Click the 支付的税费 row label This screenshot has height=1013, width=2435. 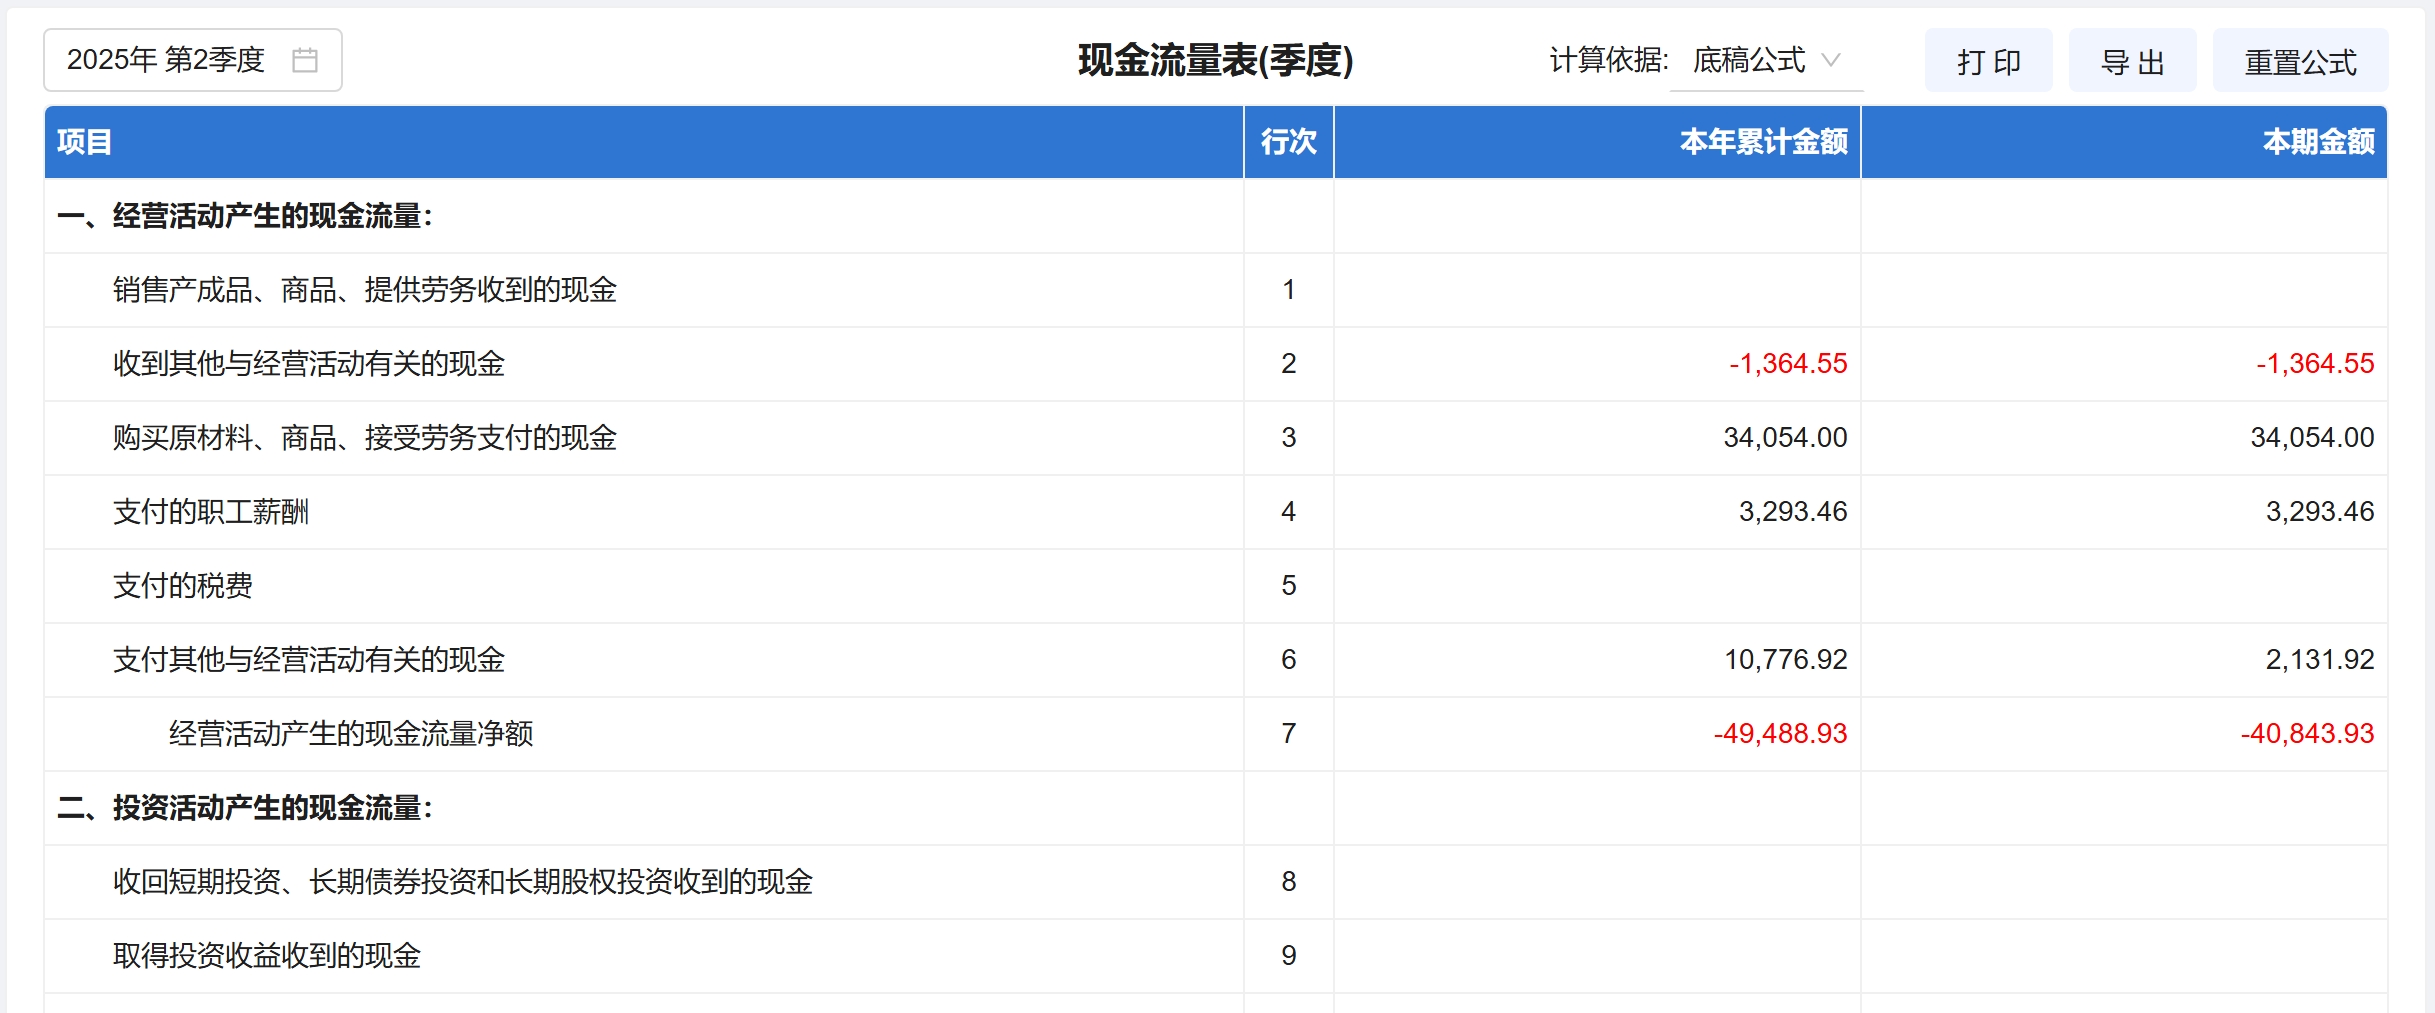pos(182,586)
